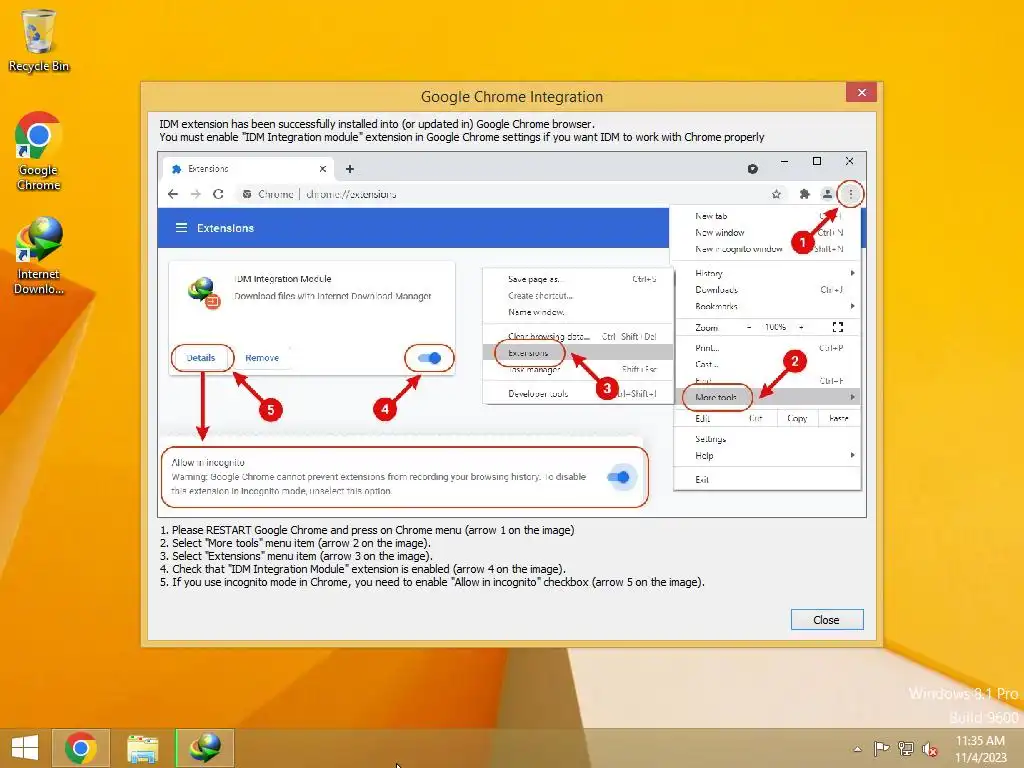Click the Extensions tab in the pictured Chrome

pyautogui.click(x=248, y=169)
